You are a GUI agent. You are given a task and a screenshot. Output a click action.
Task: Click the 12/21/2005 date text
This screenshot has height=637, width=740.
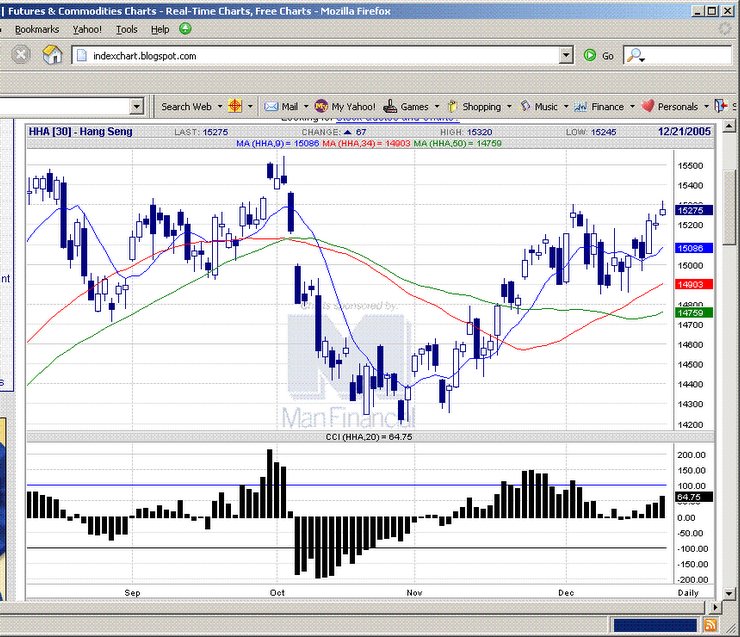tap(684, 132)
